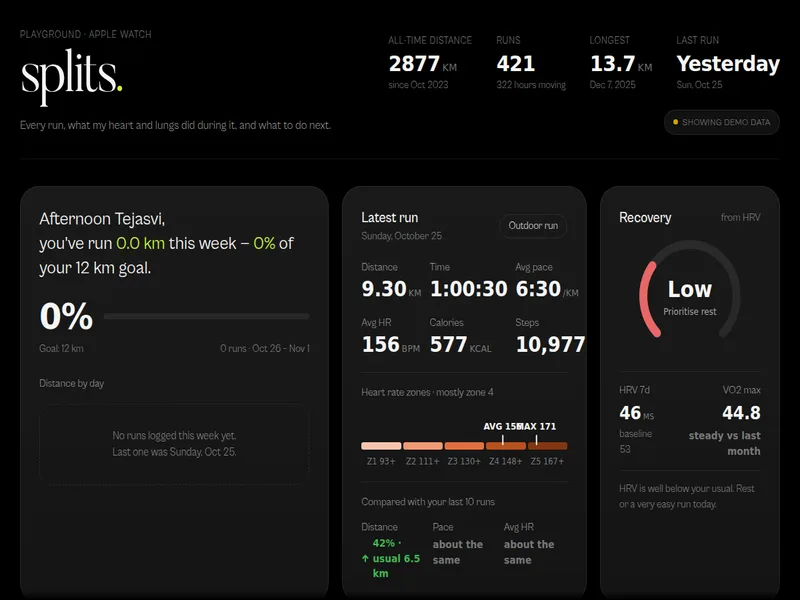This screenshot has width=800, height=600.
Task: Click 'Heart rate zones · mostly zone 4' label
Action: [x=428, y=392]
